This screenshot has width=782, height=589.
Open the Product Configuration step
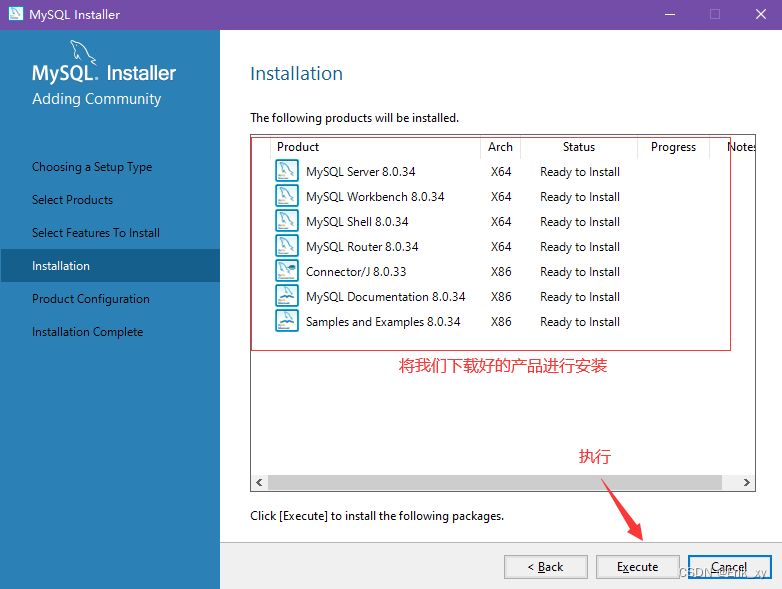(x=91, y=299)
